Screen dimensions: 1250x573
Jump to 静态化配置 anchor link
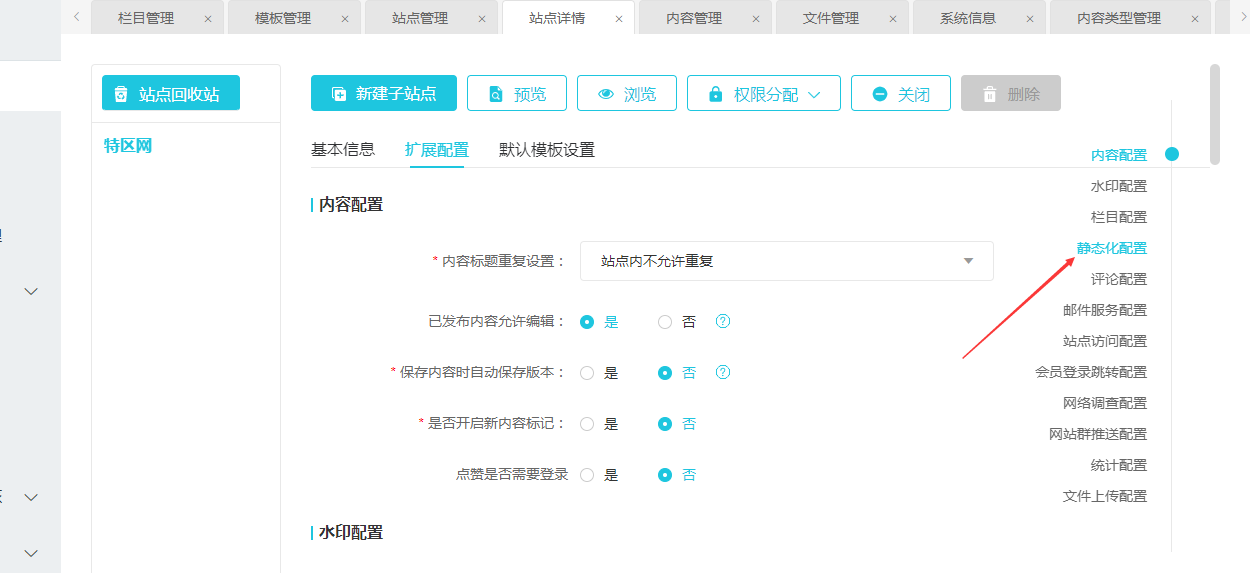click(x=1111, y=248)
